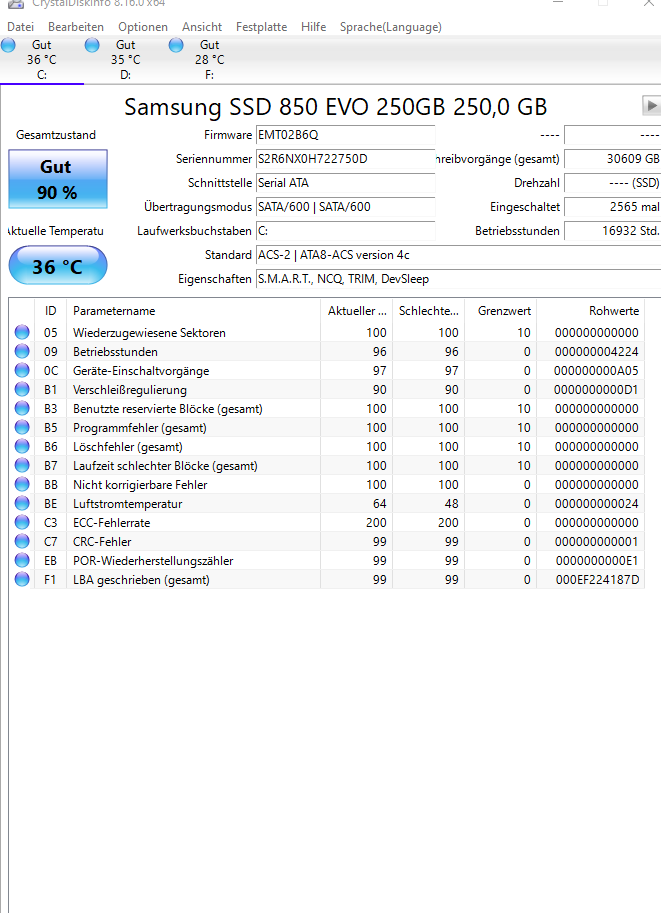Open the Datei menu
The height and width of the screenshot is (913, 661).
pos(20,27)
